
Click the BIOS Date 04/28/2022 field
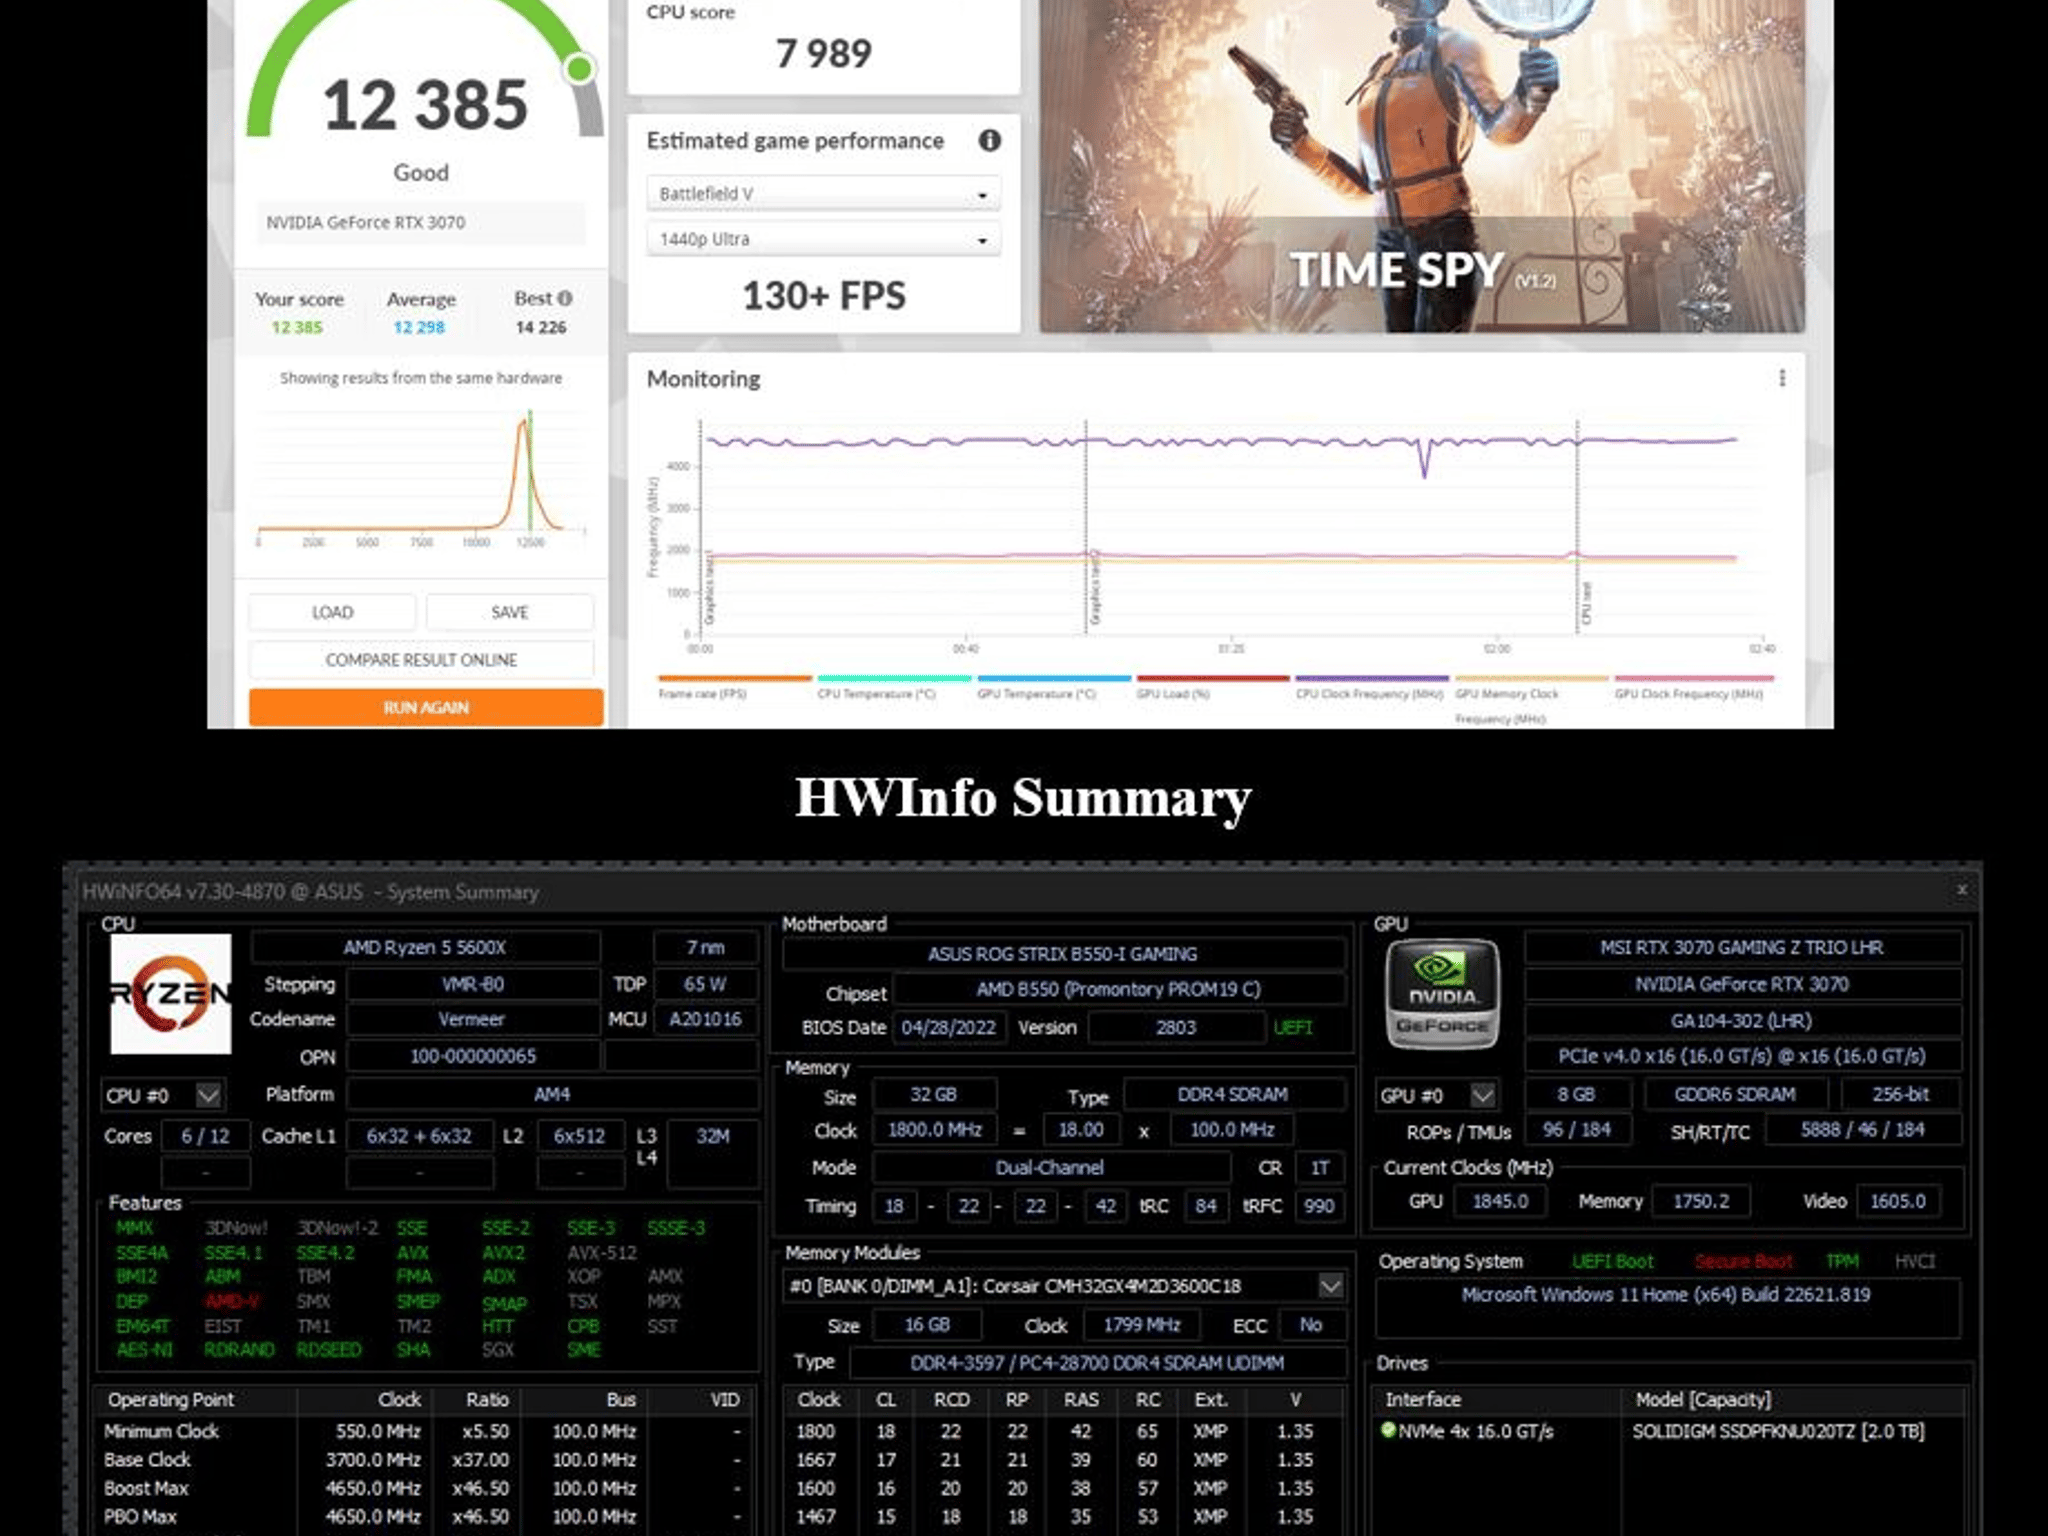tap(948, 1028)
